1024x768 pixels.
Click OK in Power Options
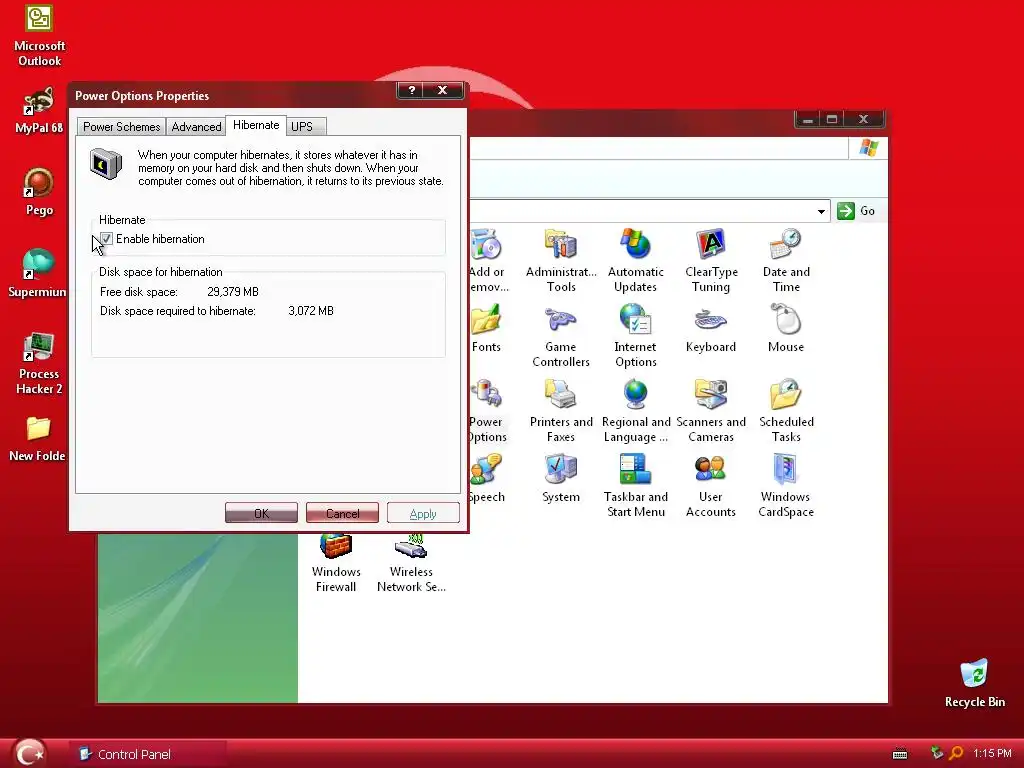click(x=261, y=513)
